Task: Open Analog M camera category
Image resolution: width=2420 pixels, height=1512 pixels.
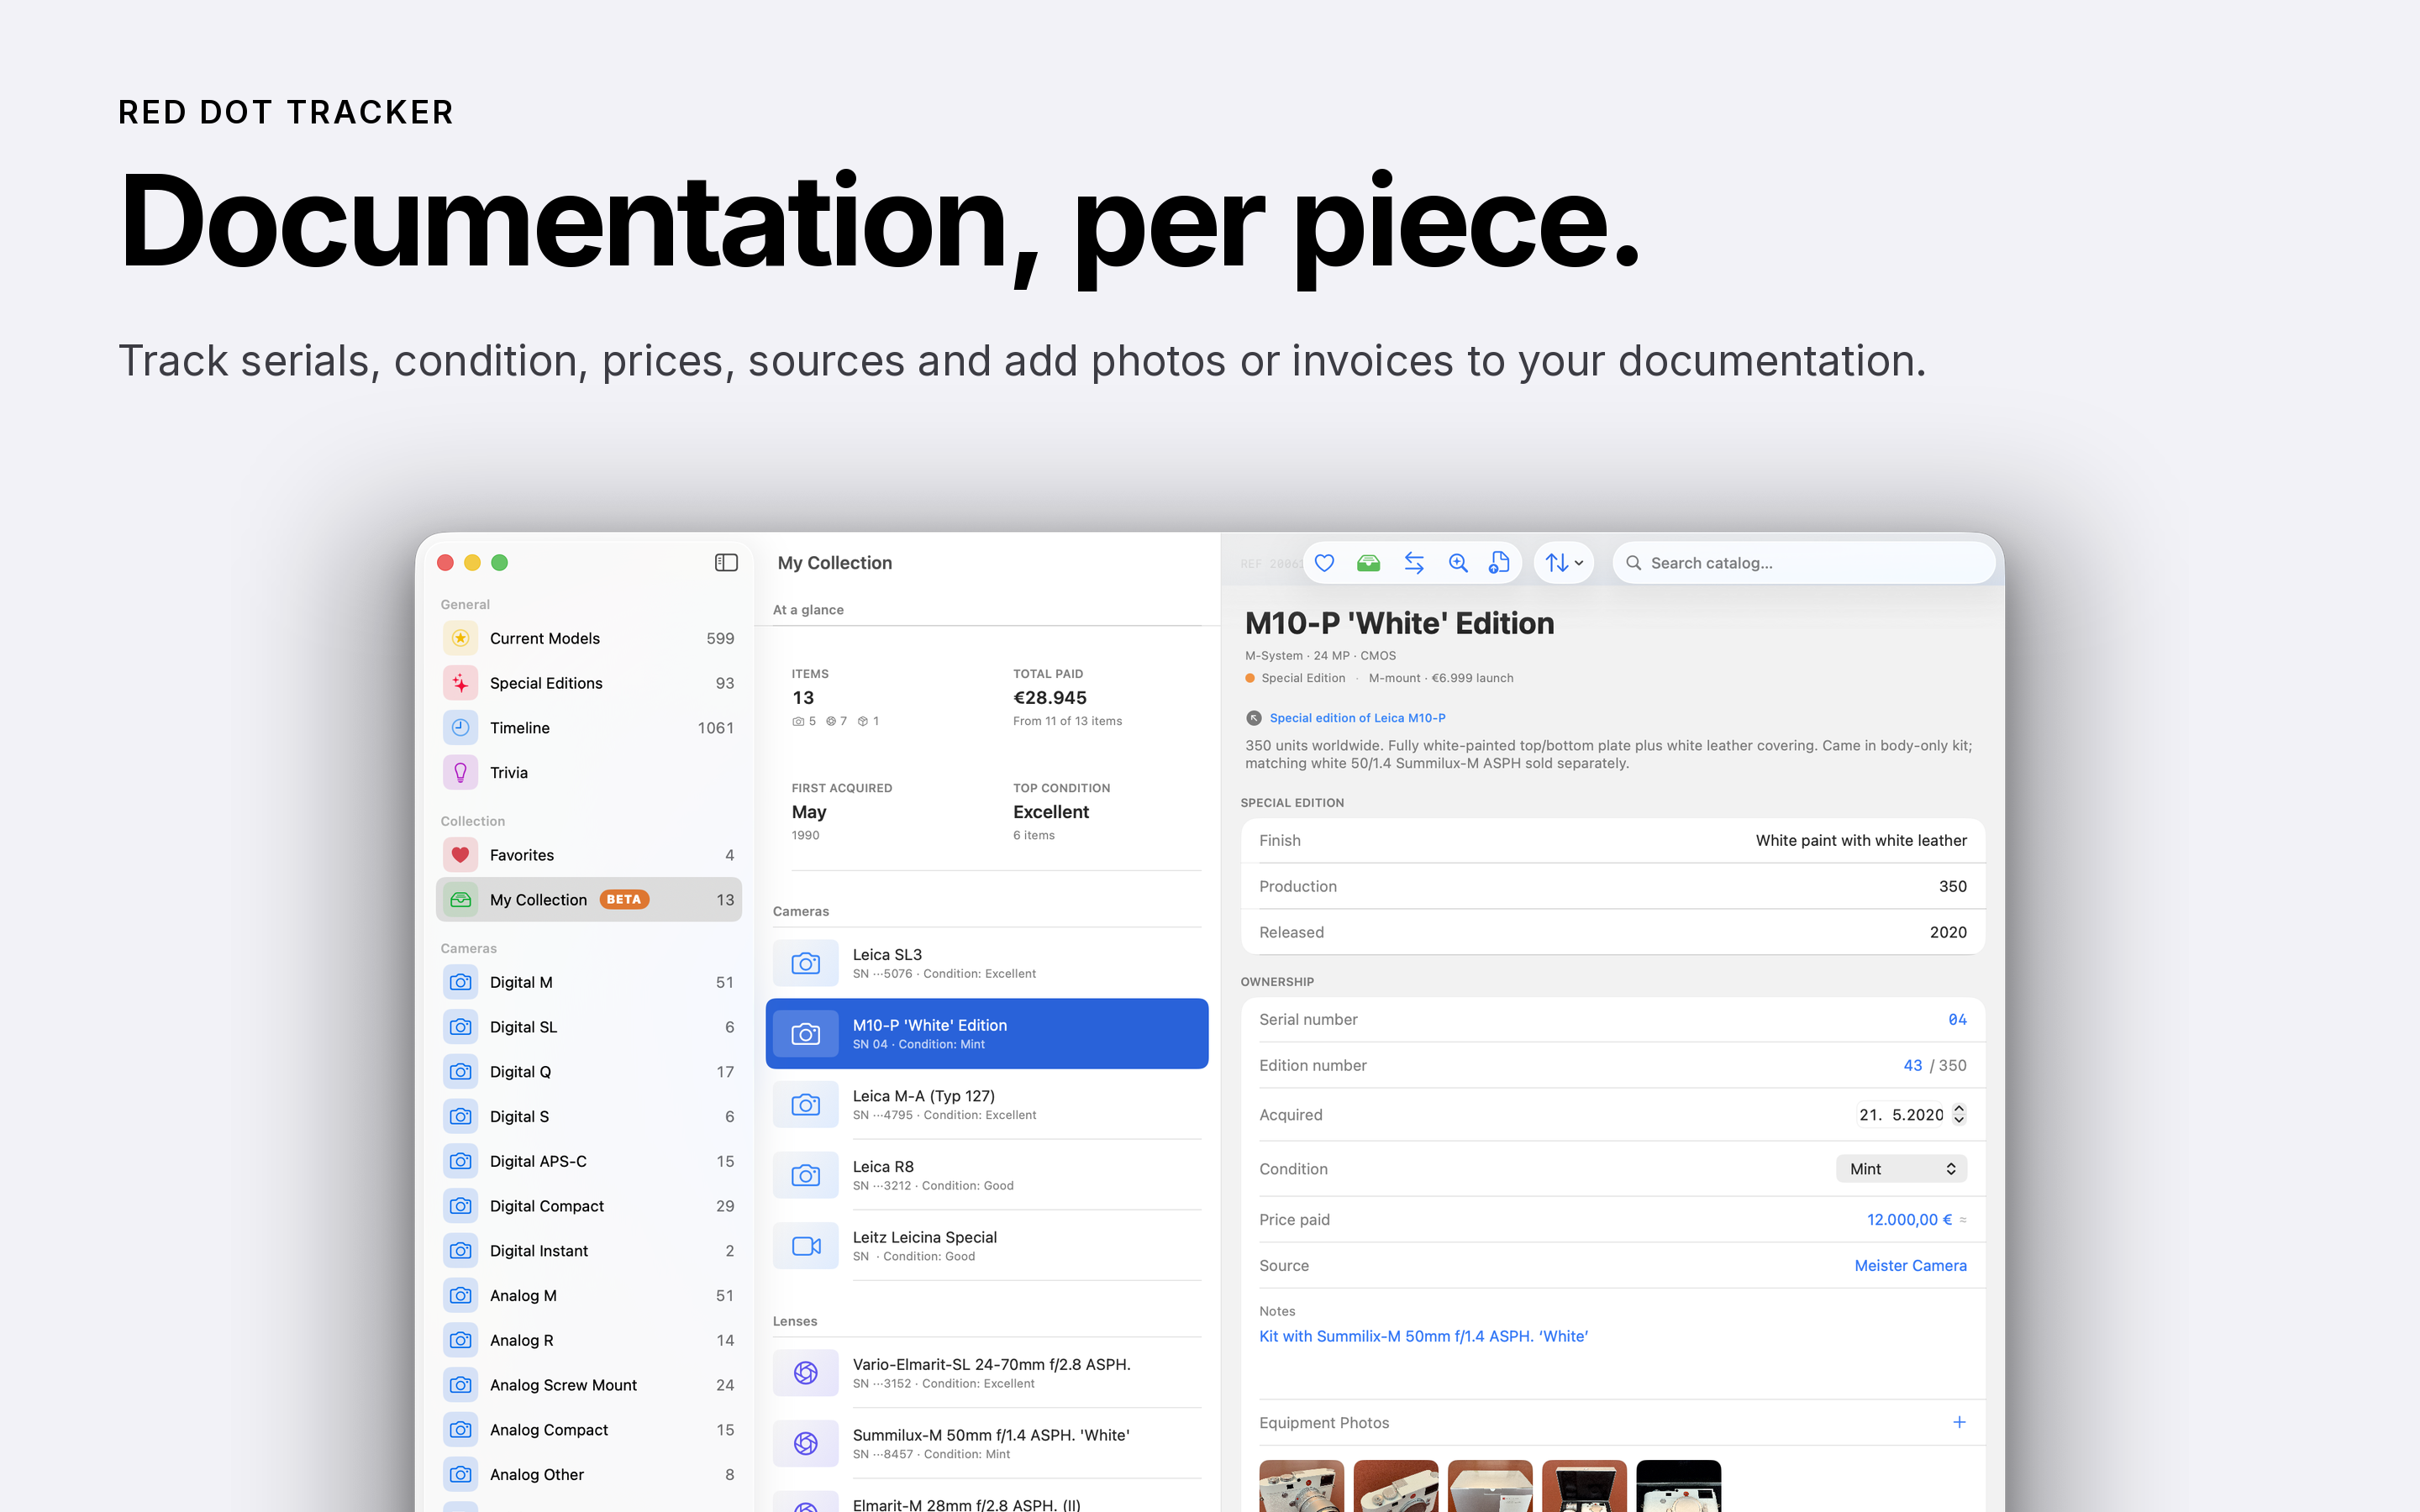Action: (588, 1296)
